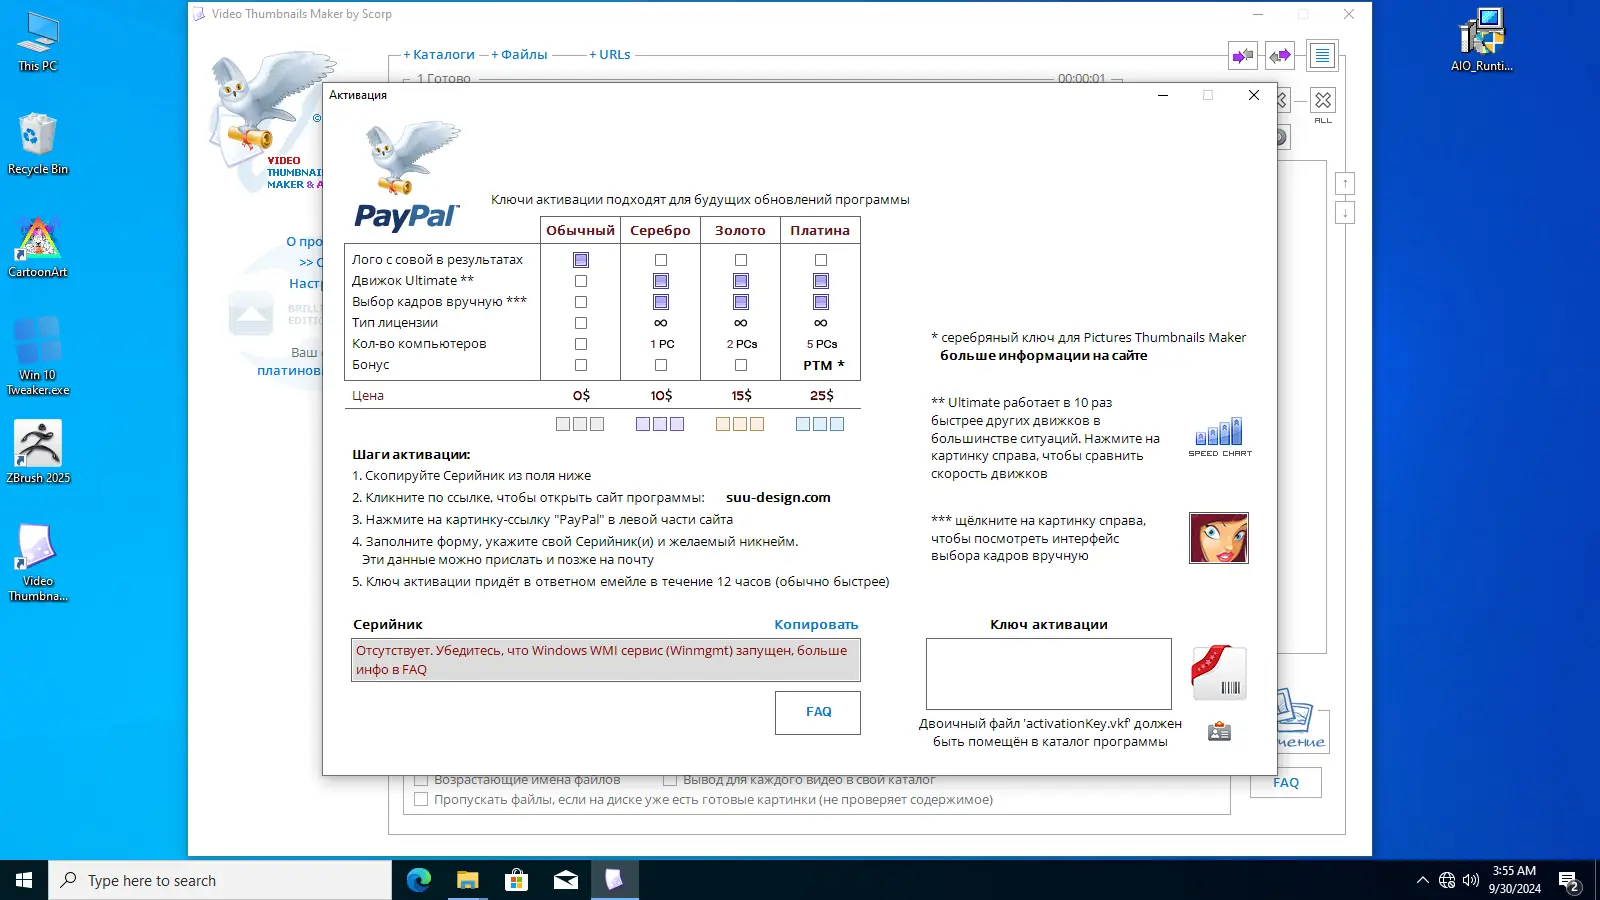The width and height of the screenshot is (1600, 900).
Task: Toggle the Обычный checkbox for Лого с собой
Action: click(x=581, y=260)
